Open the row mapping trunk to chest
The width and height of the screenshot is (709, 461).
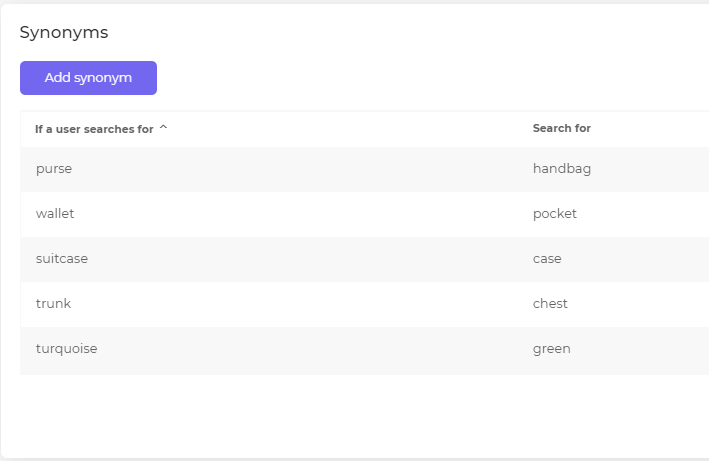tap(300, 304)
